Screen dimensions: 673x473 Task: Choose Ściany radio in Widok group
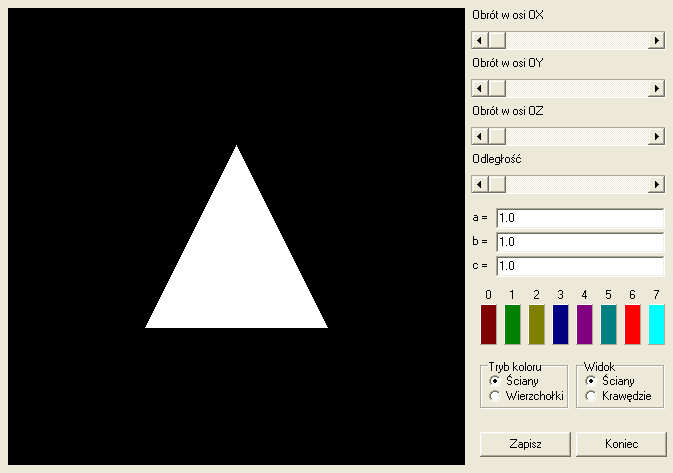(591, 381)
